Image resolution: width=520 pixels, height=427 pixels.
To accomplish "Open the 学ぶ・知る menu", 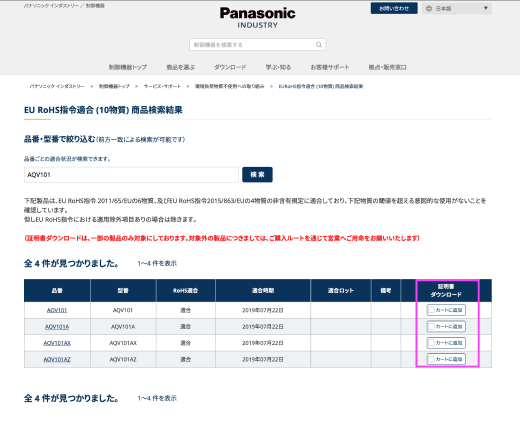I will point(278,67).
